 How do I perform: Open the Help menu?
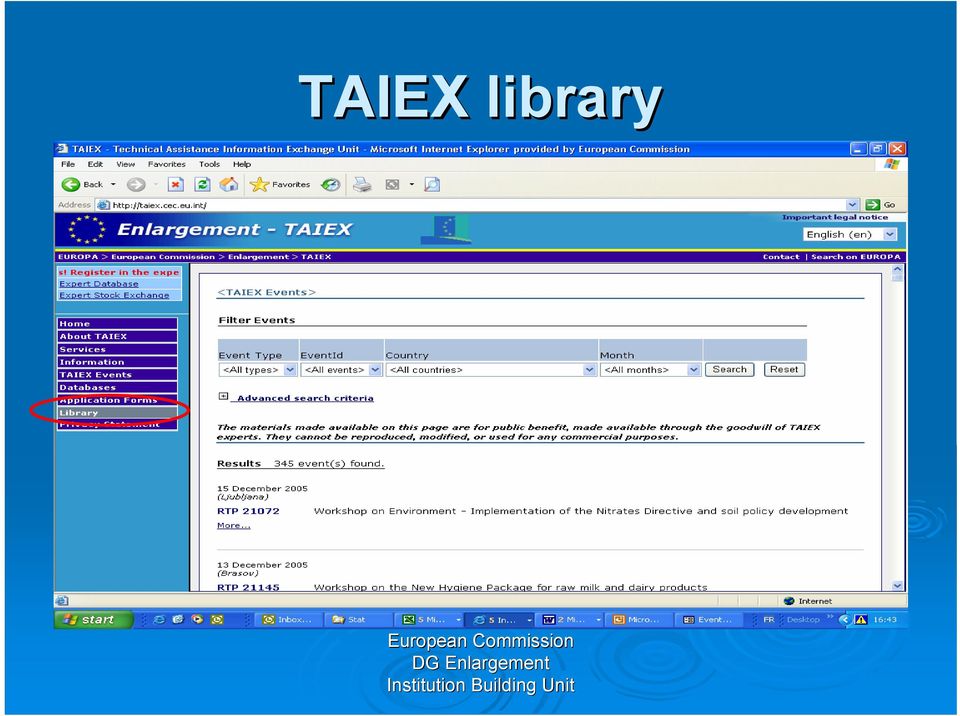242,164
